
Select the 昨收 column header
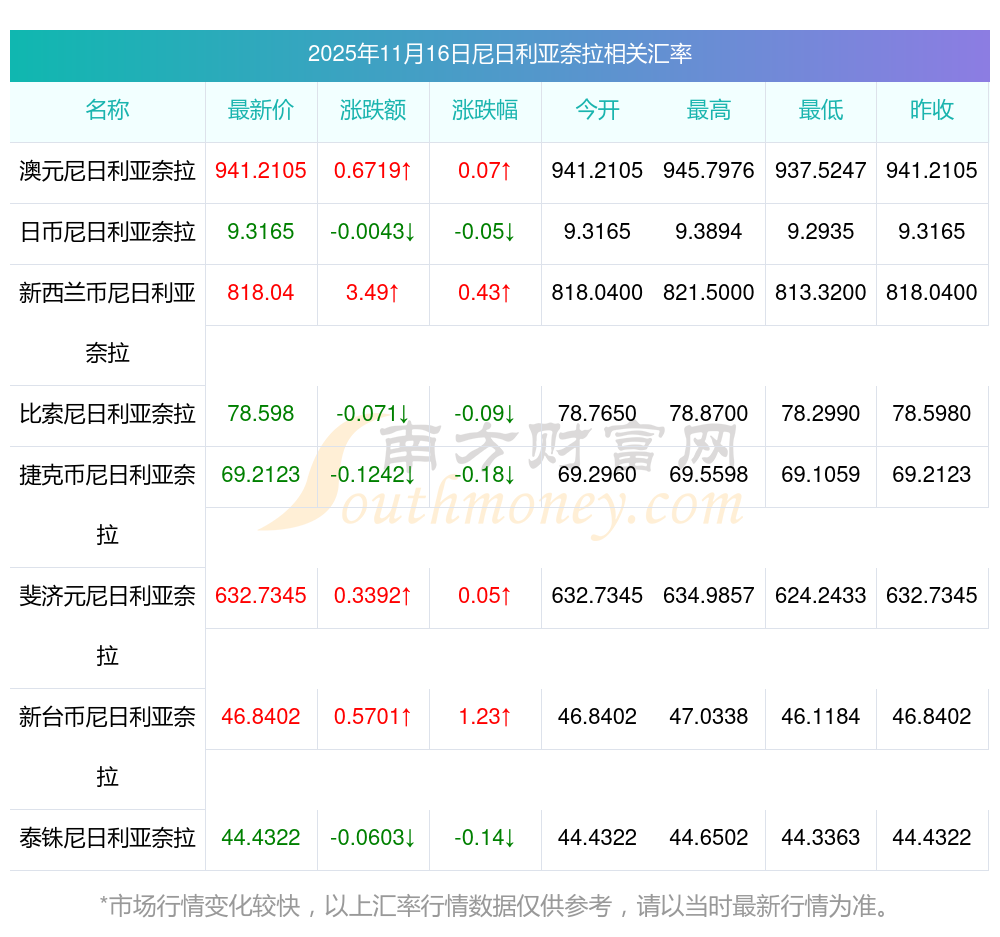tap(932, 110)
